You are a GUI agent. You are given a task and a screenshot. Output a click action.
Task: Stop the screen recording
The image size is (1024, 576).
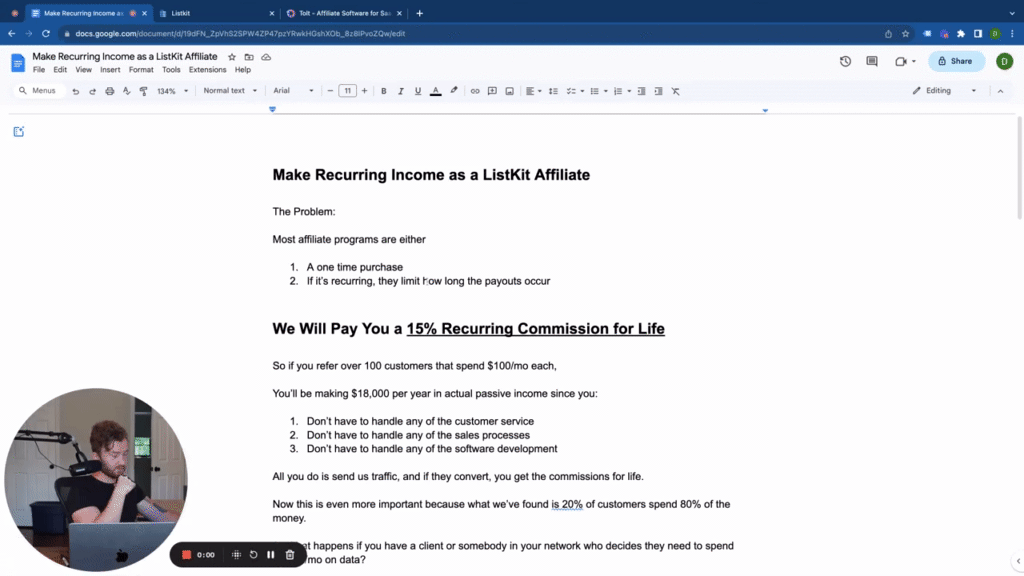pyautogui.click(x=186, y=555)
